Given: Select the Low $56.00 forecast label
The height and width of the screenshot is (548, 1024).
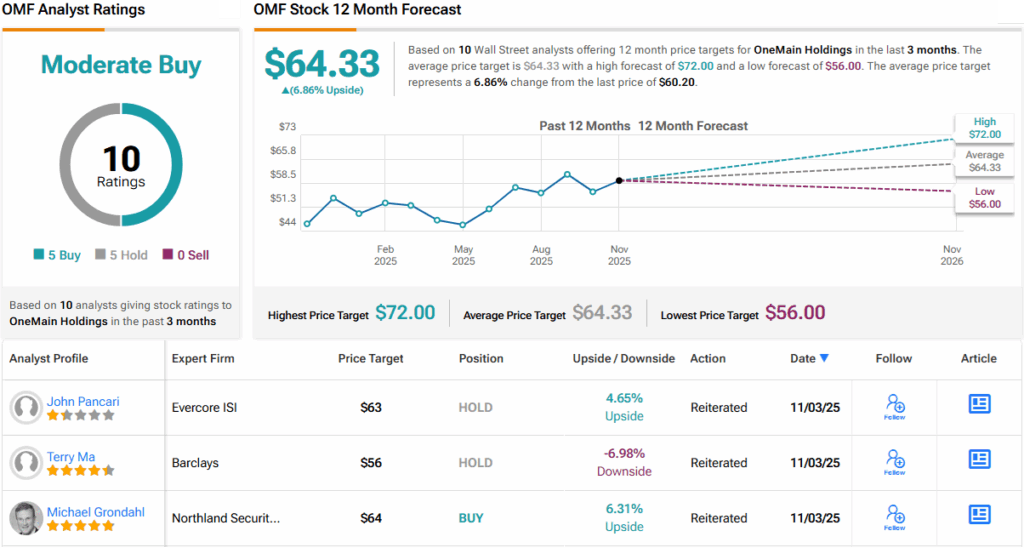Looking at the screenshot, I should tap(984, 197).
